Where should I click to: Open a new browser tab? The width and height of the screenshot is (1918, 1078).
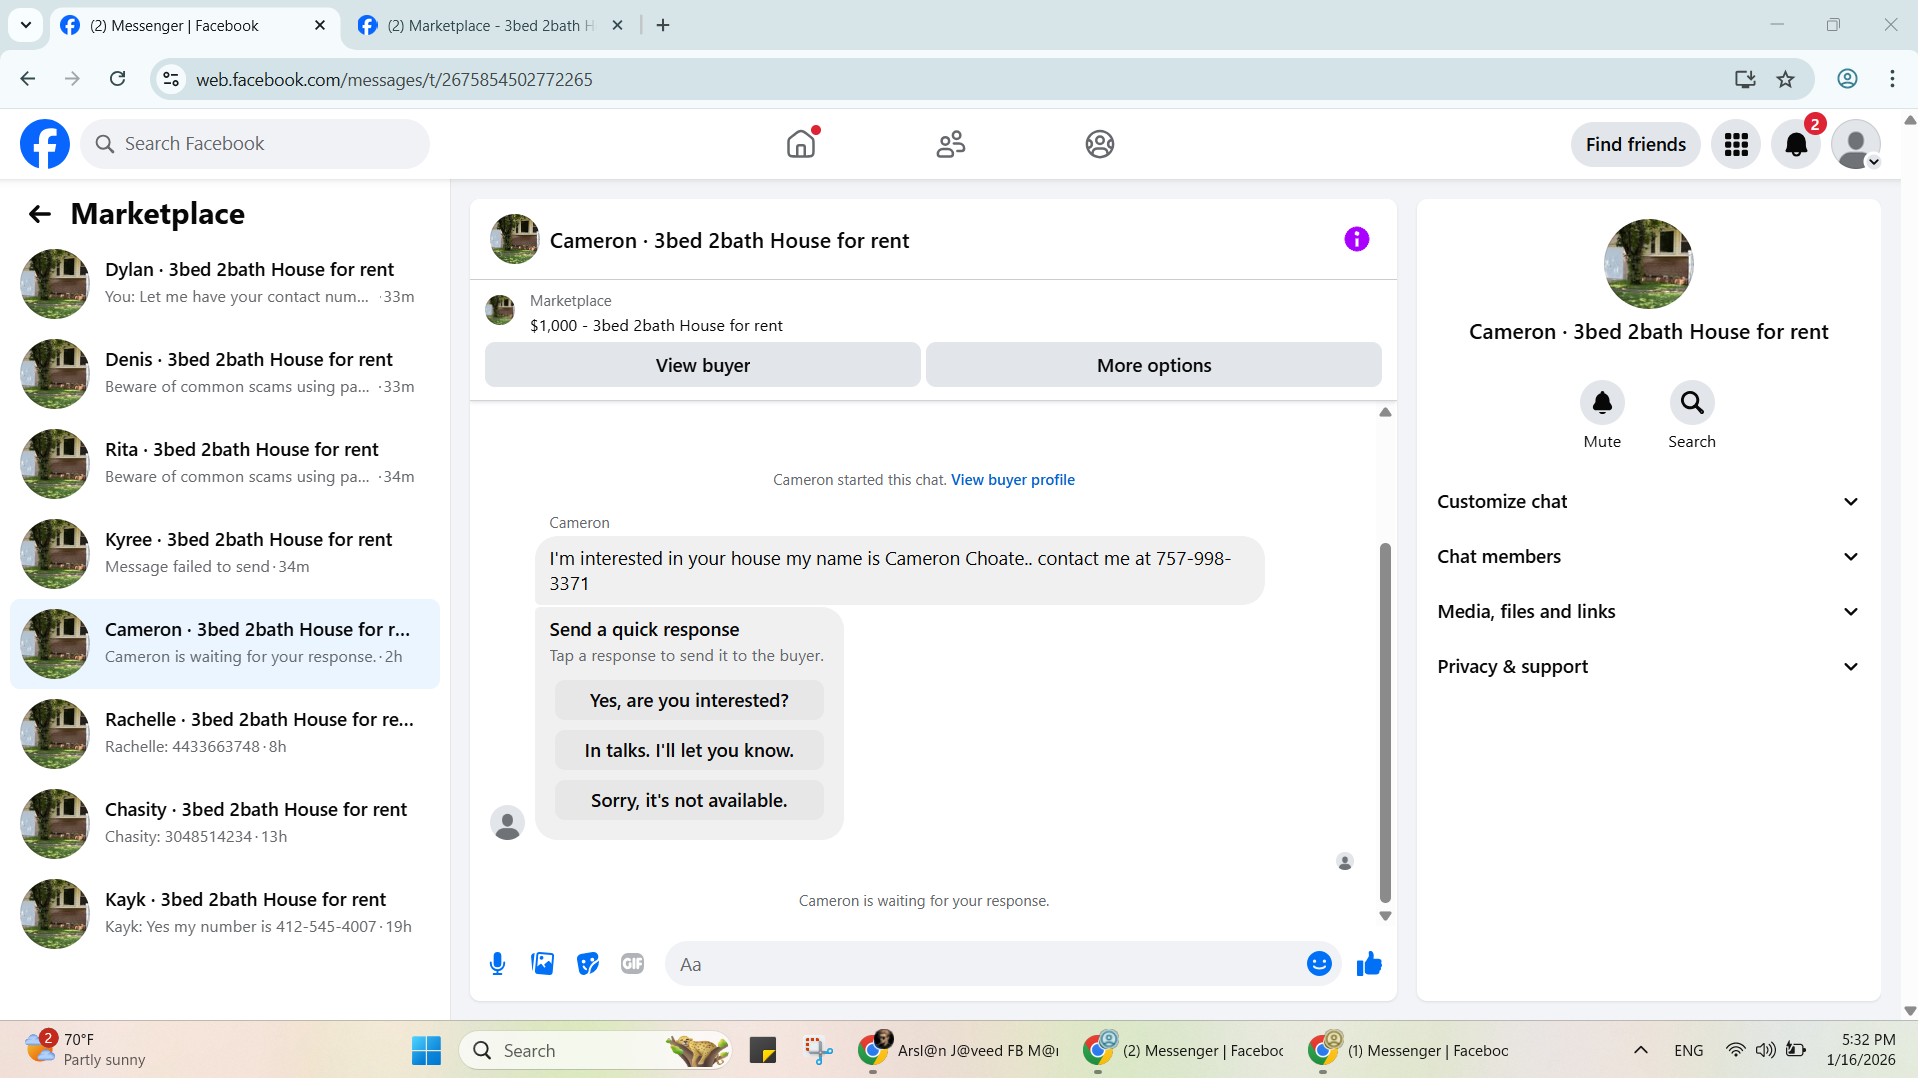(x=663, y=26)
